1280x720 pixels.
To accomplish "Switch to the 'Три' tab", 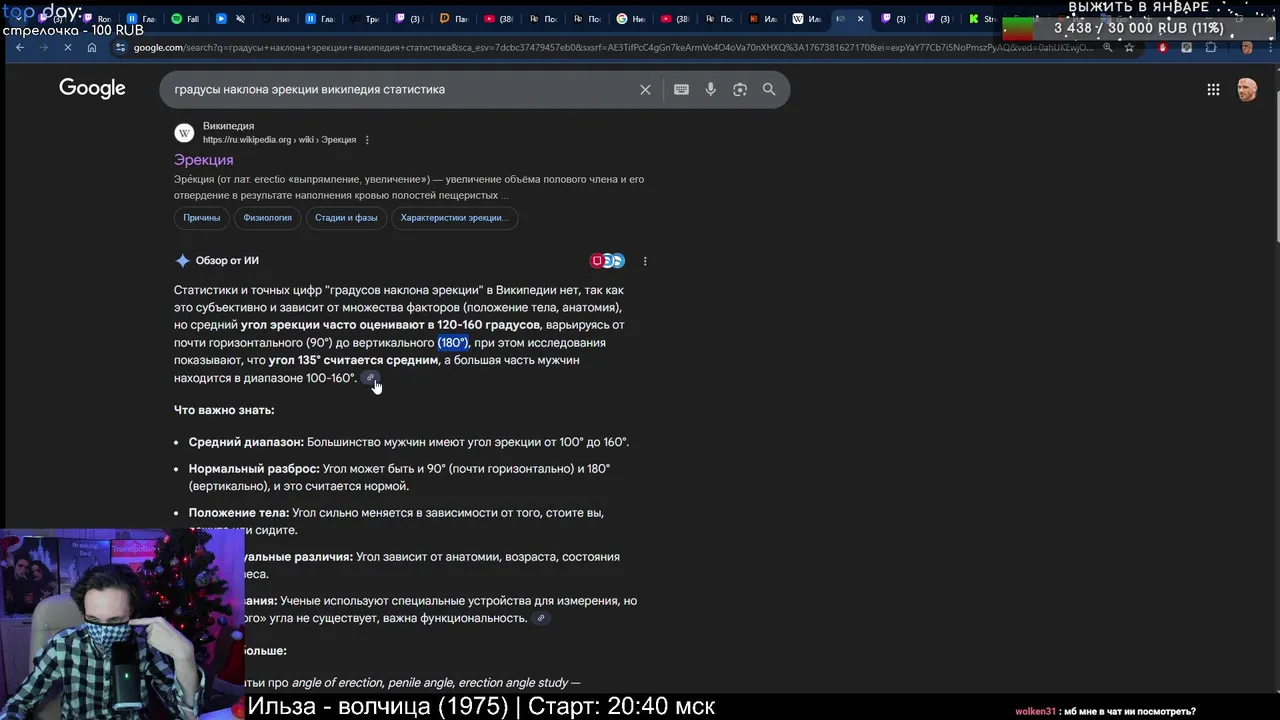I will click(365, 19).
